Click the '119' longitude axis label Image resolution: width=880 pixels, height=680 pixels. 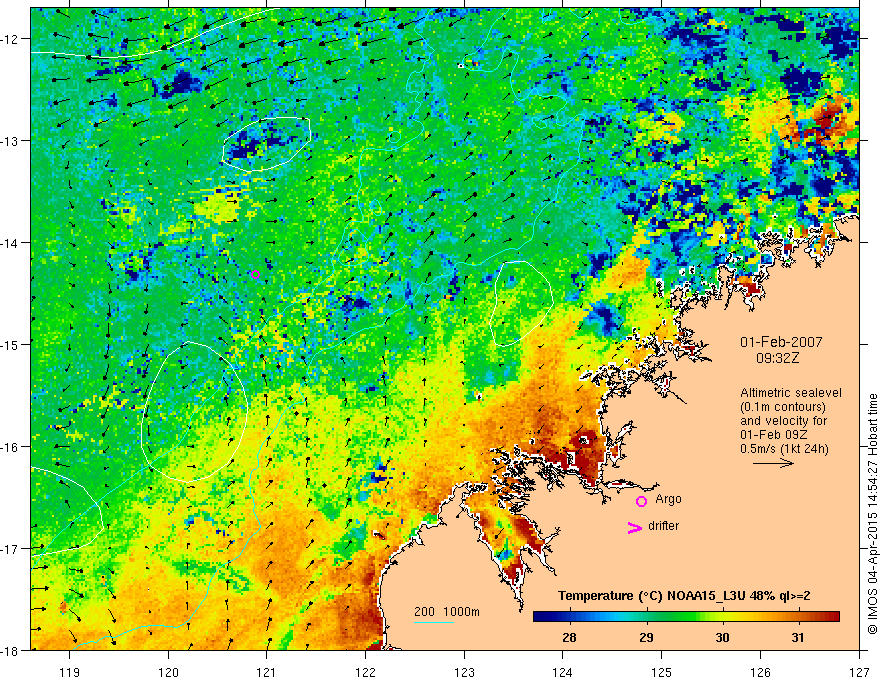click(70, 672)
